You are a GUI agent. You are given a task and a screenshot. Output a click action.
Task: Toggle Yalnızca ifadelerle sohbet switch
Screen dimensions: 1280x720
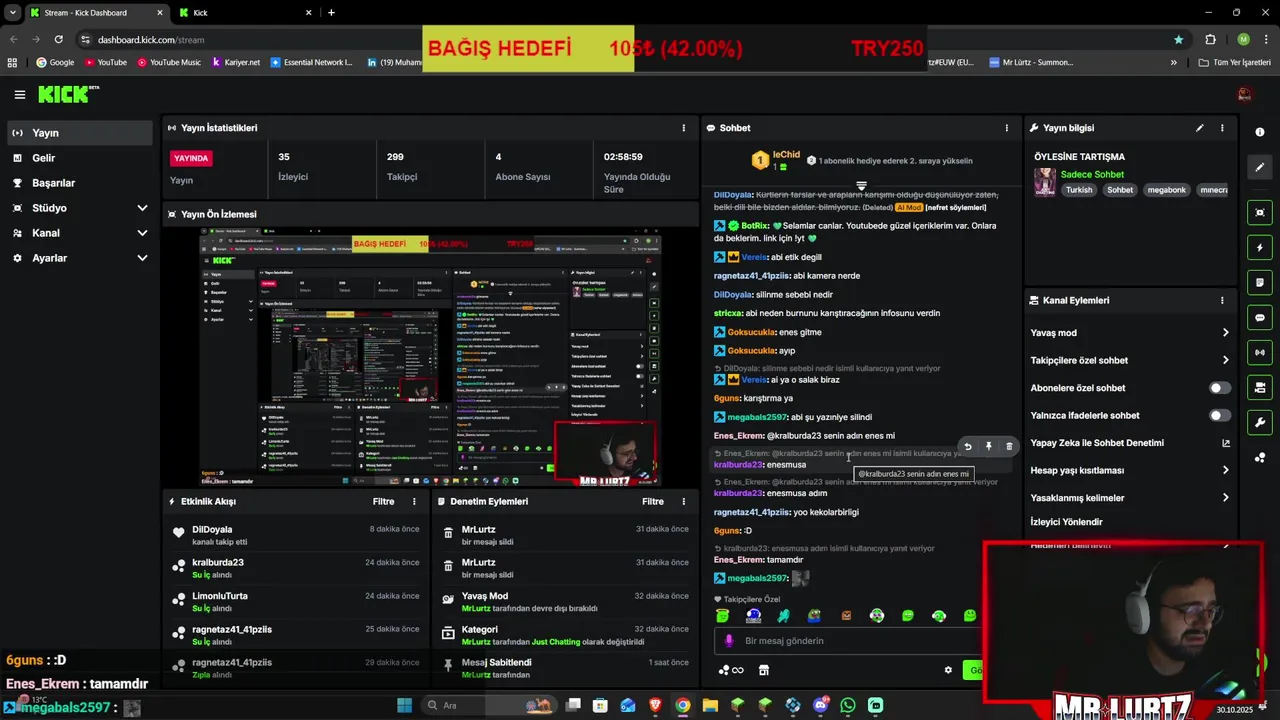(x=1220, y=415)
